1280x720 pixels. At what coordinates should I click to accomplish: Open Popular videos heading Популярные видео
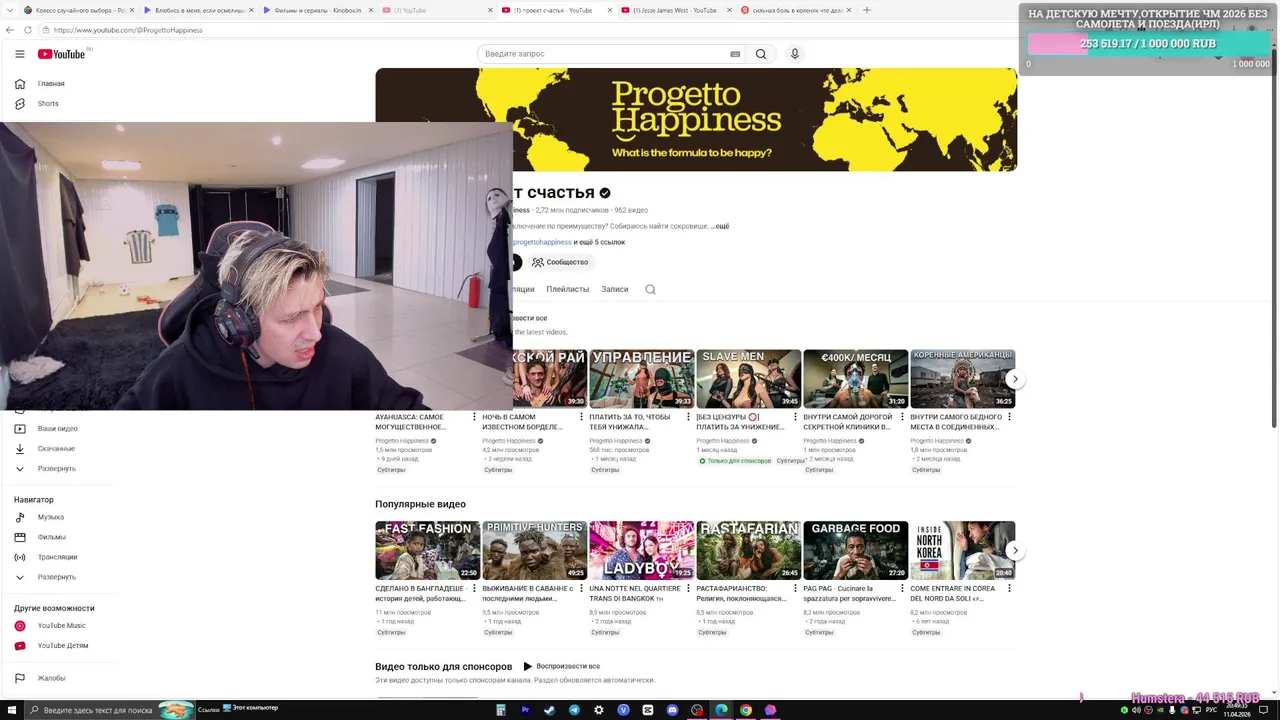[x=420, y=504]
